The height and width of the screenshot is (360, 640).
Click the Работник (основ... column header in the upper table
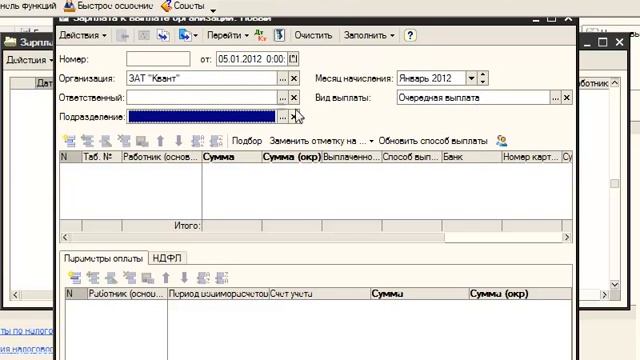(162, 157)
